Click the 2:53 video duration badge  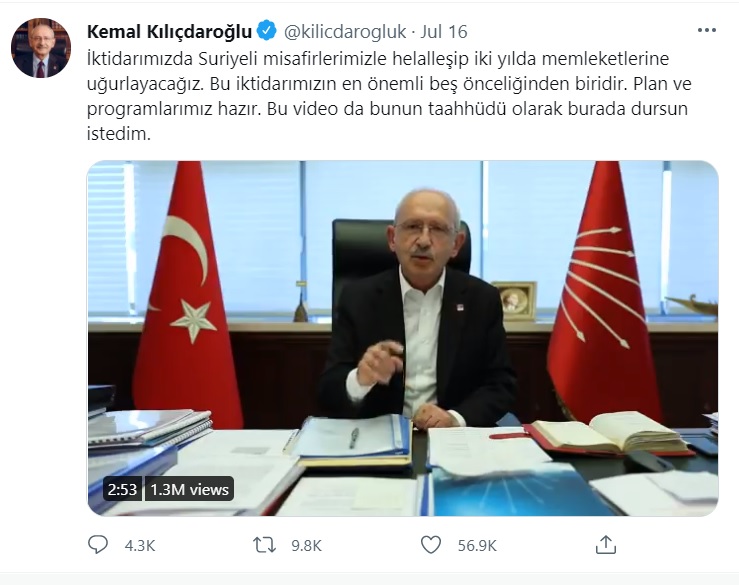(x=122, y=489)
